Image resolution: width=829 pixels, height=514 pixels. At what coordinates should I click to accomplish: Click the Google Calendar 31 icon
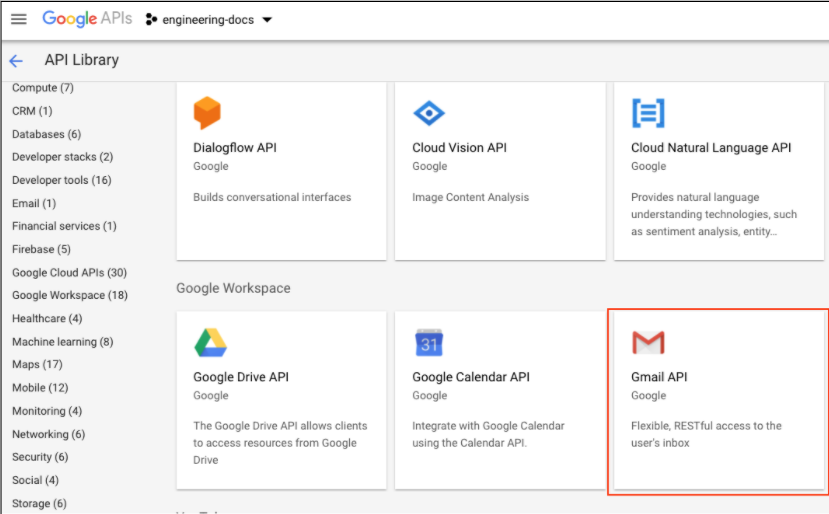[429, 343]
